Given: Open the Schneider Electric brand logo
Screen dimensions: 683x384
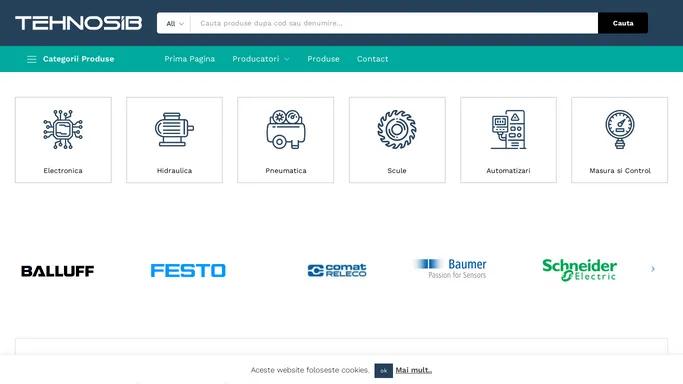Looking at the screenshot, I should 579,269.
